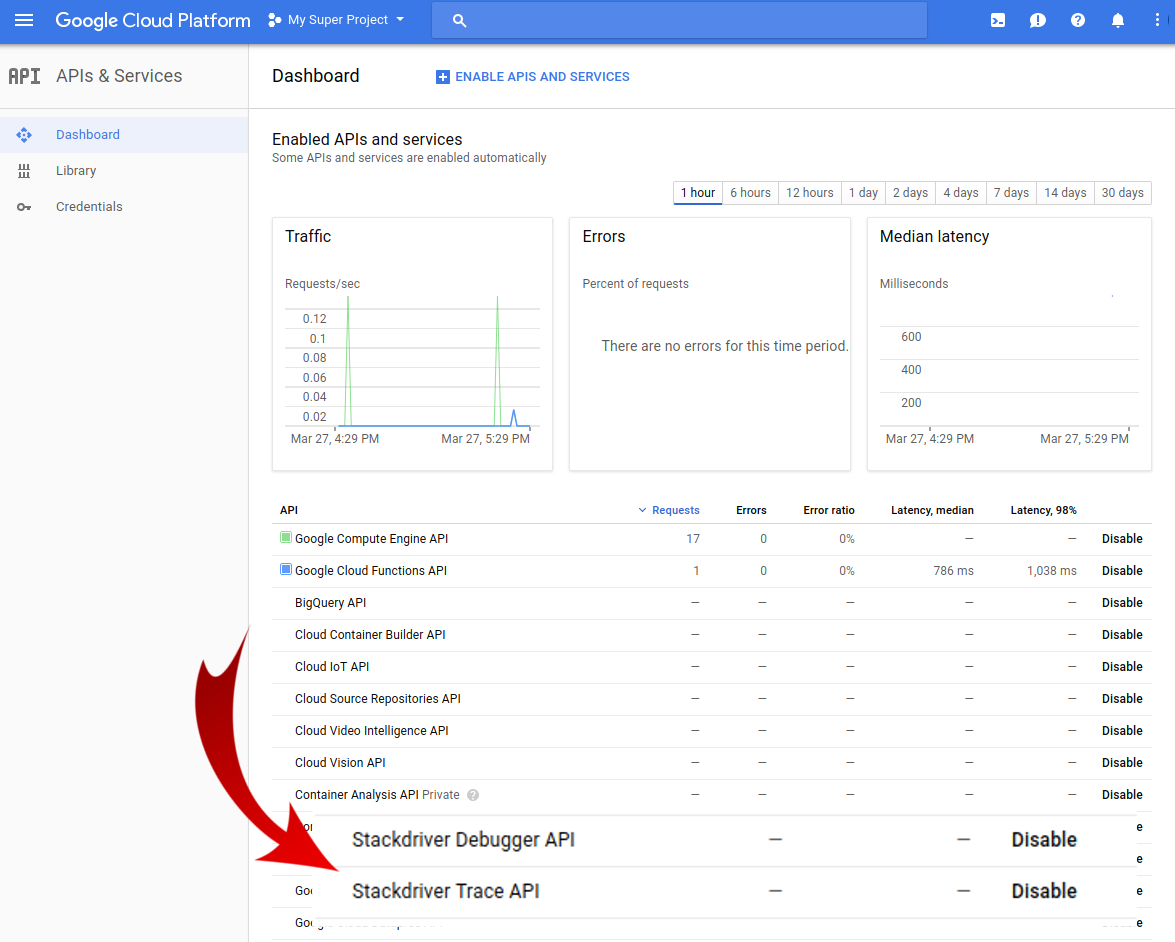Open the help question mark icon

tap(1077, 20)
